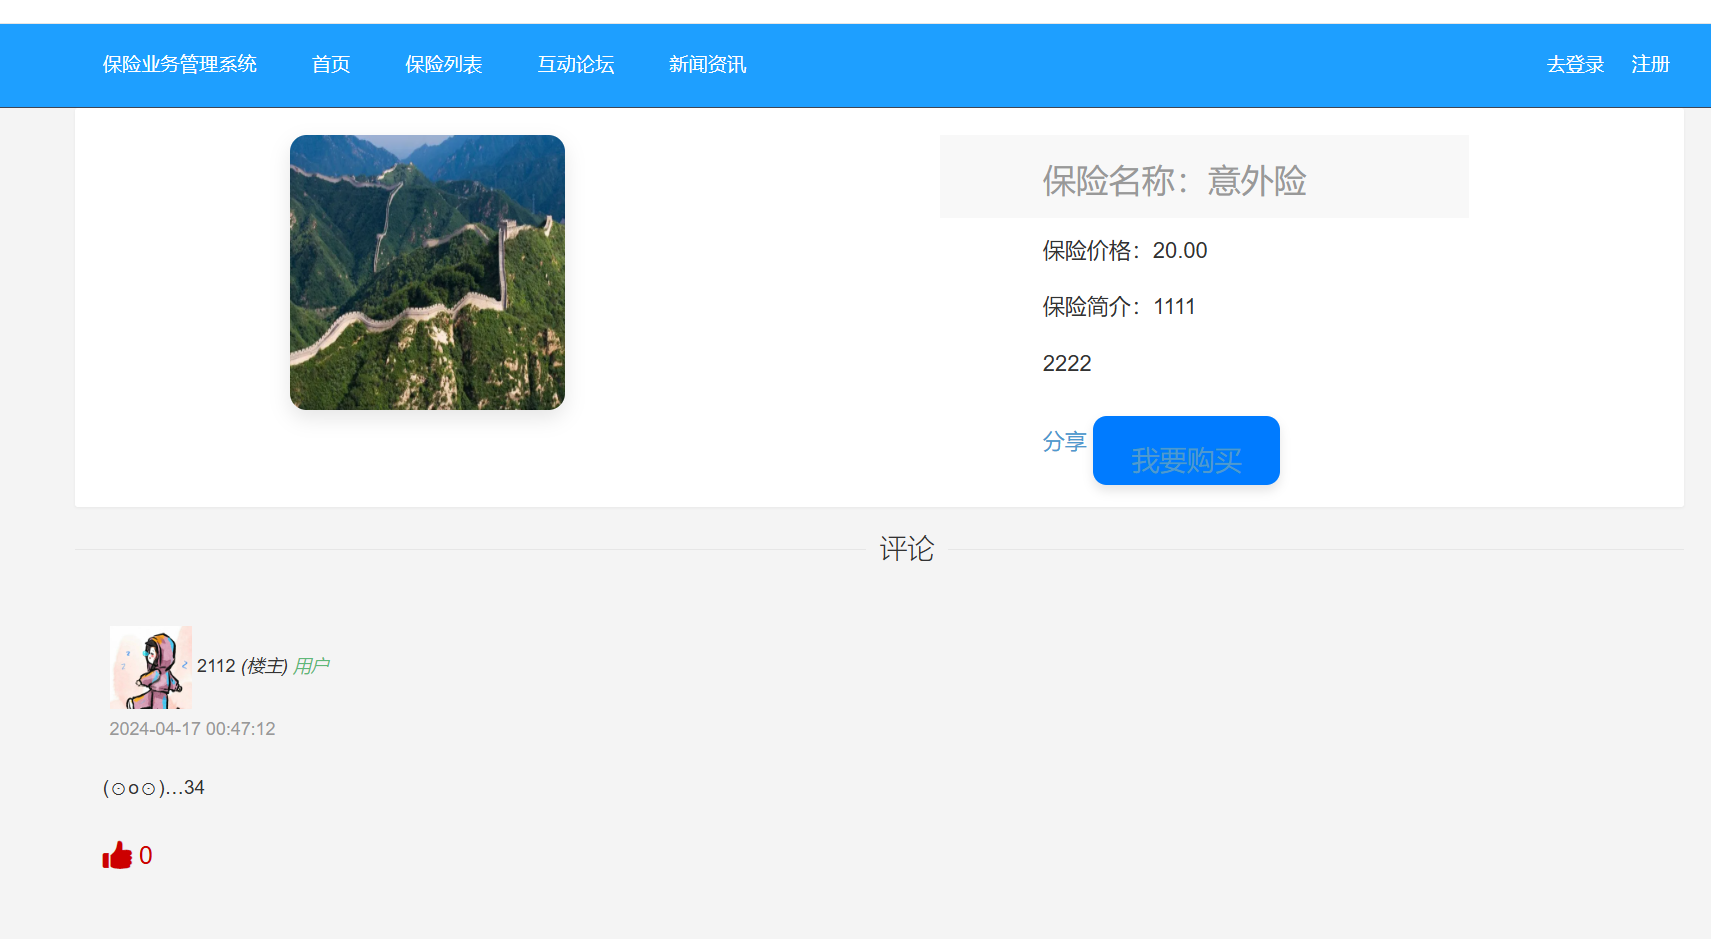Open the 首页 navigation item
This screenshot has height=939, width=1711.
click(331, 65)
